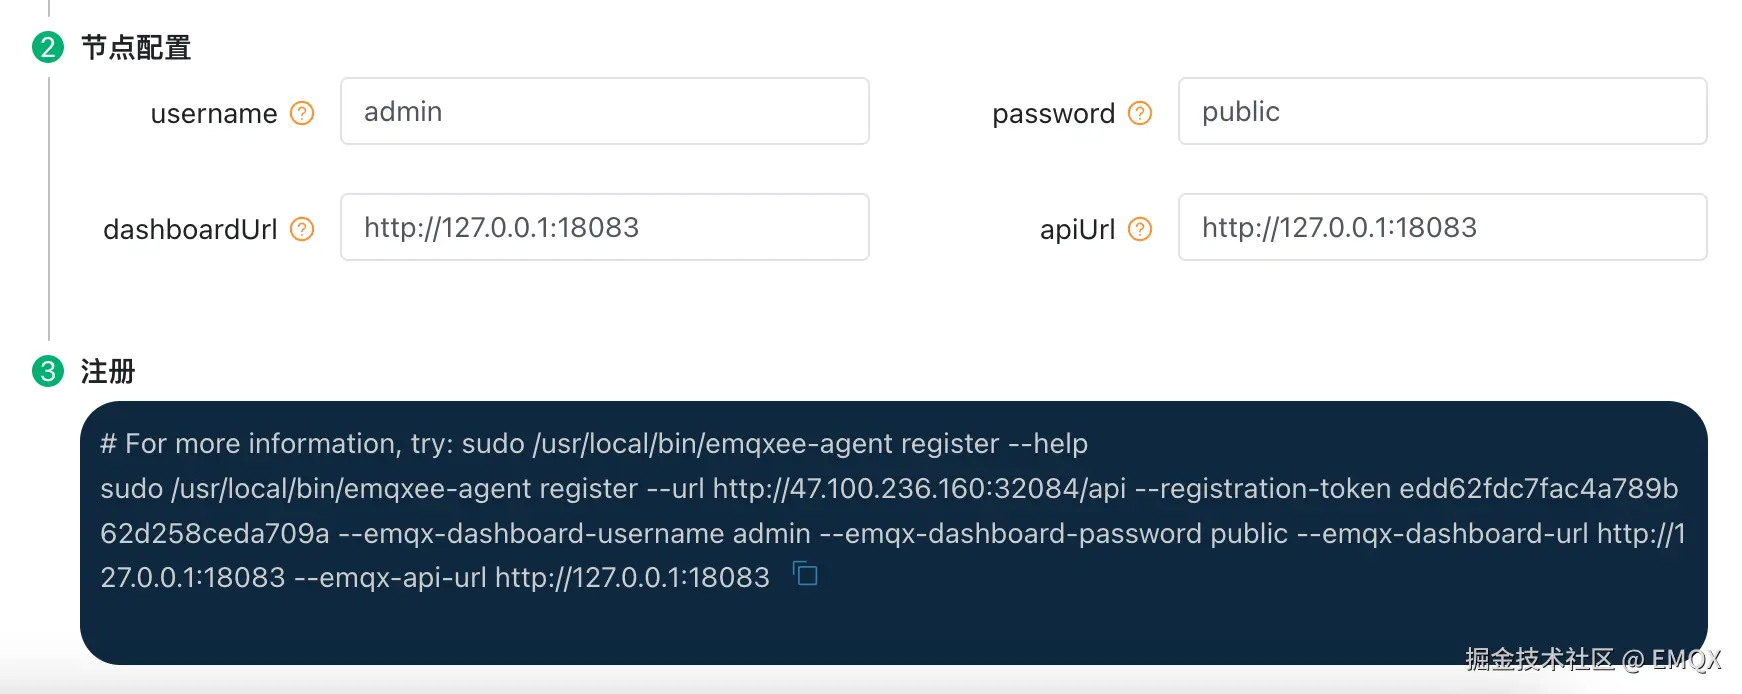This screenshot has height=694, width=1742.
Task: Click the green step 3 badge
Action: pyautogui.click(x=48, y=371)
